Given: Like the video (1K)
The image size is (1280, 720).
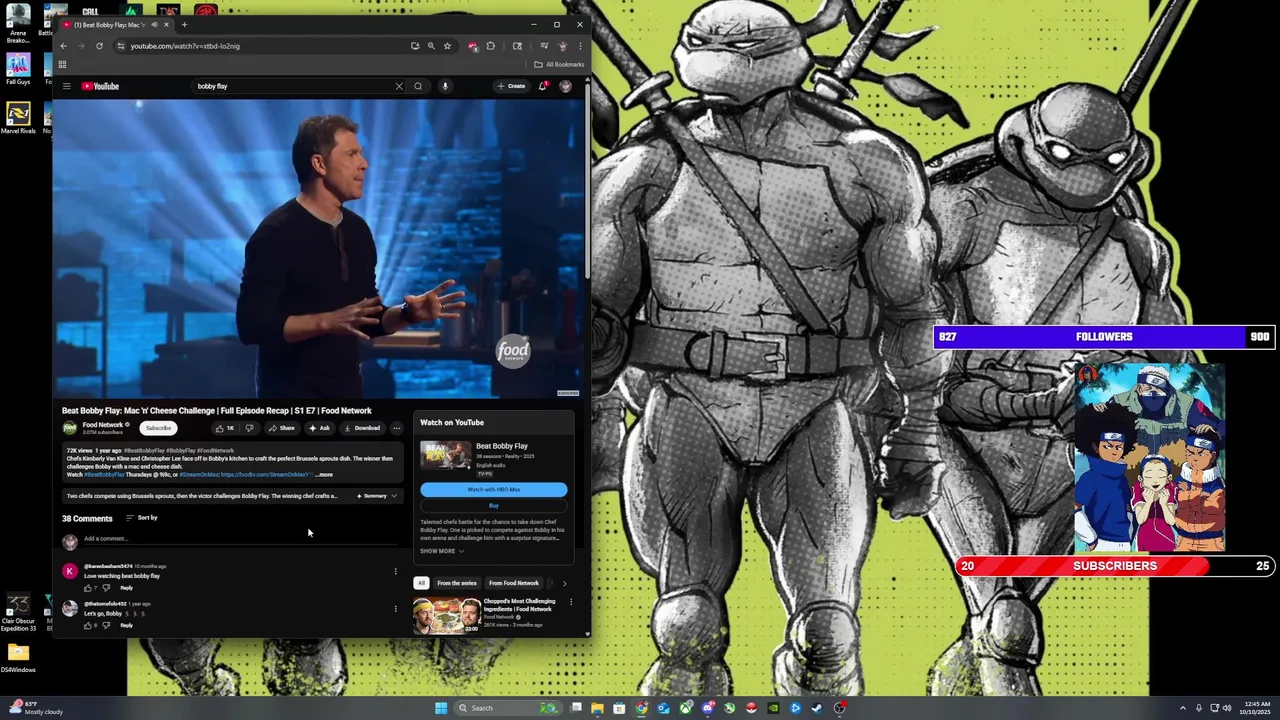Looking at the screenshot, I should 224,428.
